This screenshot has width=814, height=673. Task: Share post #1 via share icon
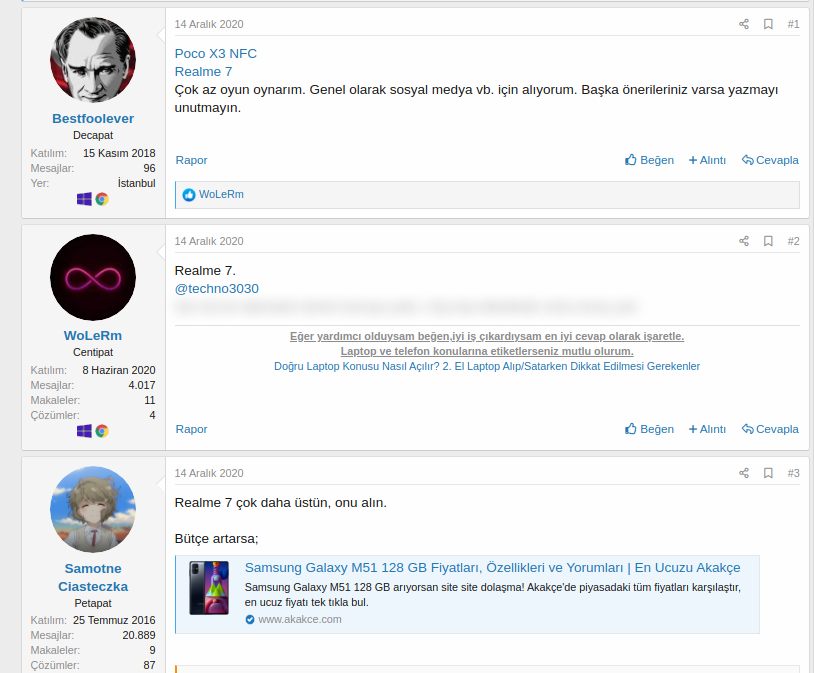click(744, 24)
